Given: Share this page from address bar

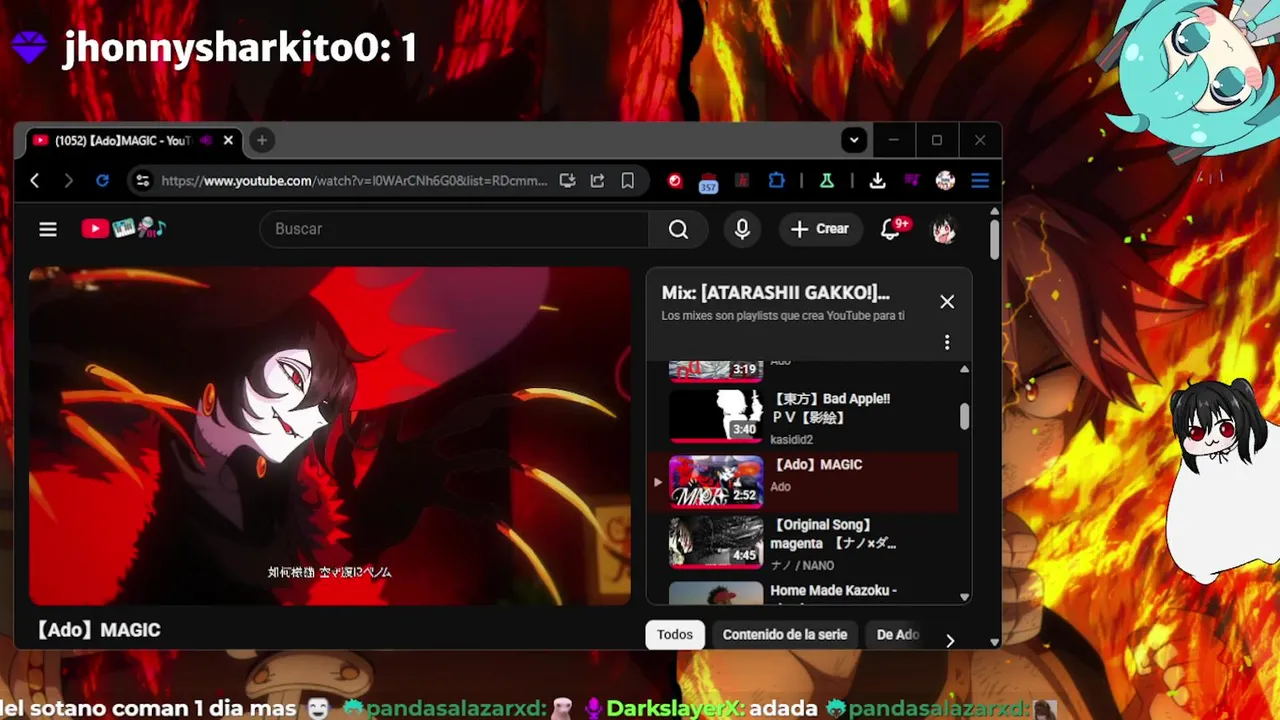Looking at the screenshot, I should pyautogui.click(x=597, y=181).
